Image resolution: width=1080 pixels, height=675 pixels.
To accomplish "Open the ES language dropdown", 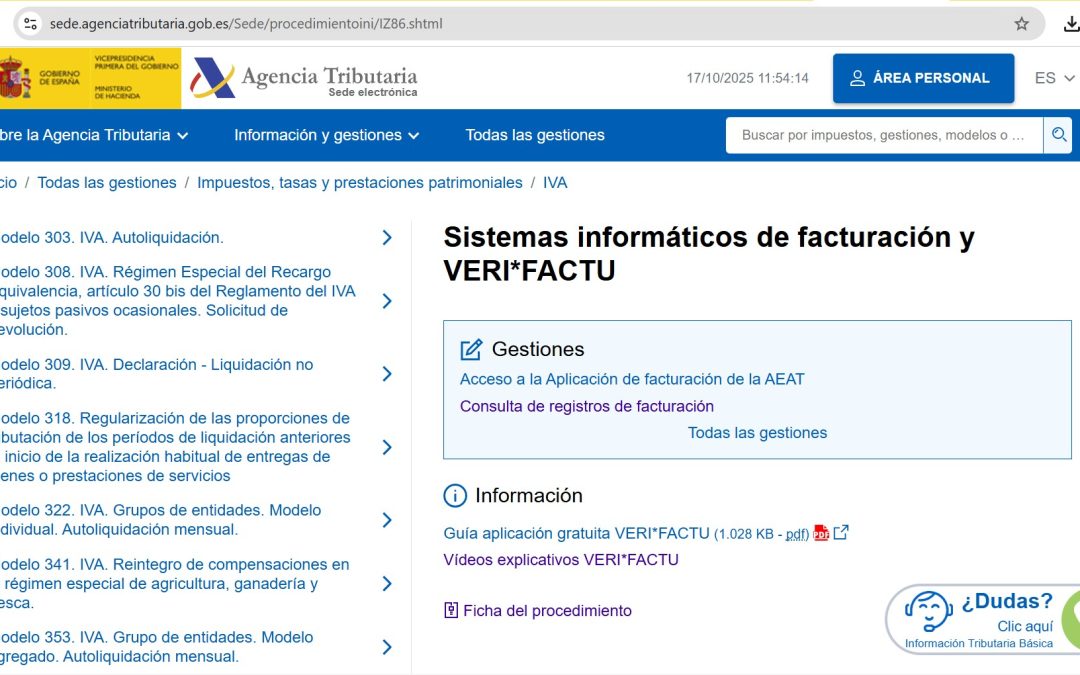I will pyautogui.click(x=1054, y=78).
